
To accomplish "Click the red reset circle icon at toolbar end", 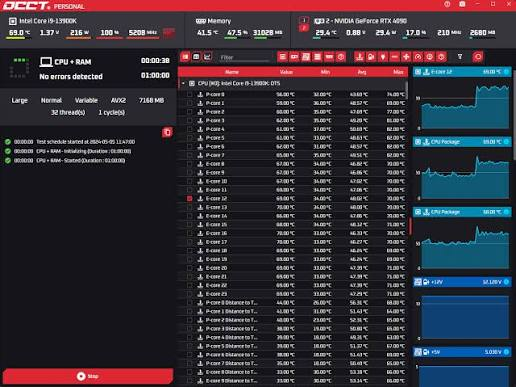I will click(x=478, y=57).
